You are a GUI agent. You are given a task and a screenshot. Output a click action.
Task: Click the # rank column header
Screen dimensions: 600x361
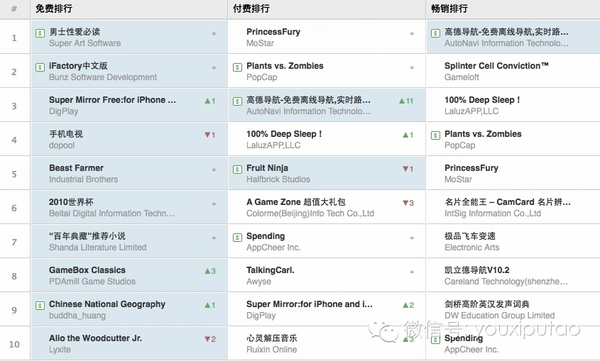click(x=14, y=8)
